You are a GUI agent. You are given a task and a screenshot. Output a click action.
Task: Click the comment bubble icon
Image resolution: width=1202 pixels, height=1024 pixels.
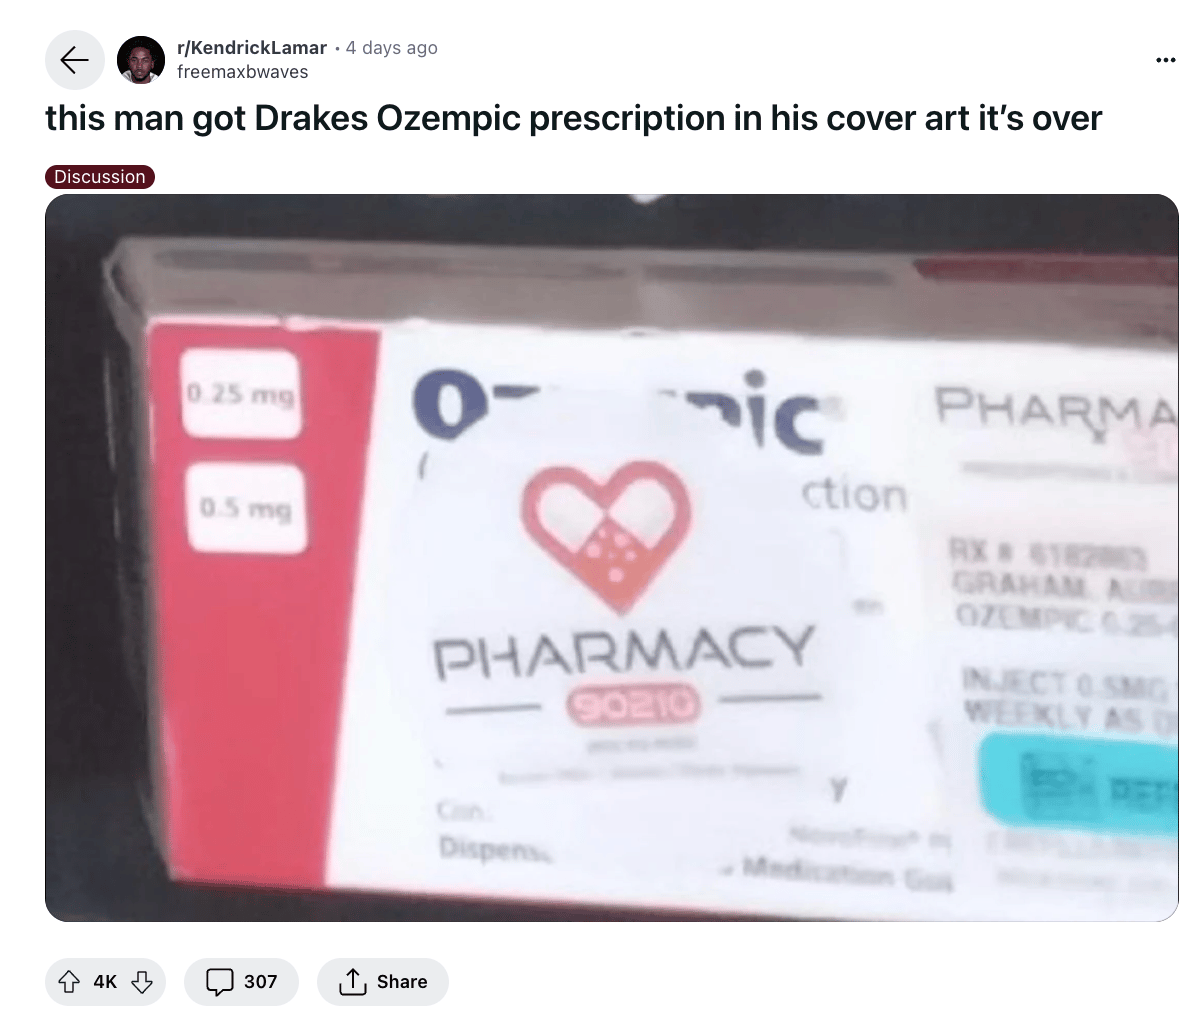tap(219, 982)
